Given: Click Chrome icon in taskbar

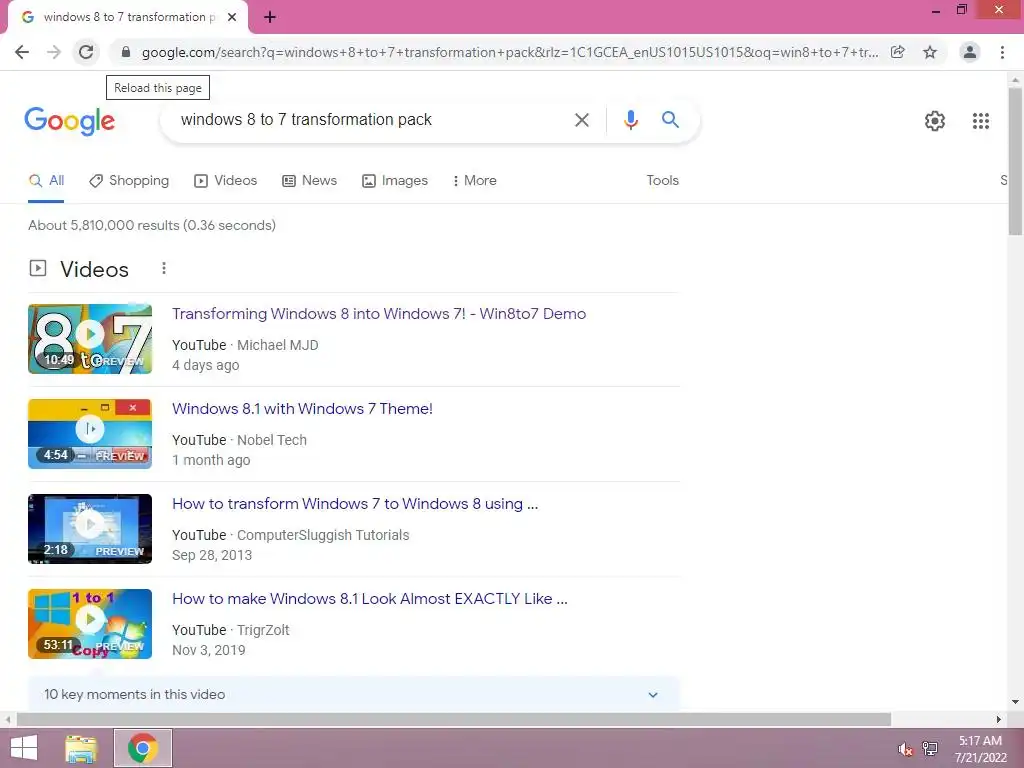Looking at the screenshot, I should [143, 748].
